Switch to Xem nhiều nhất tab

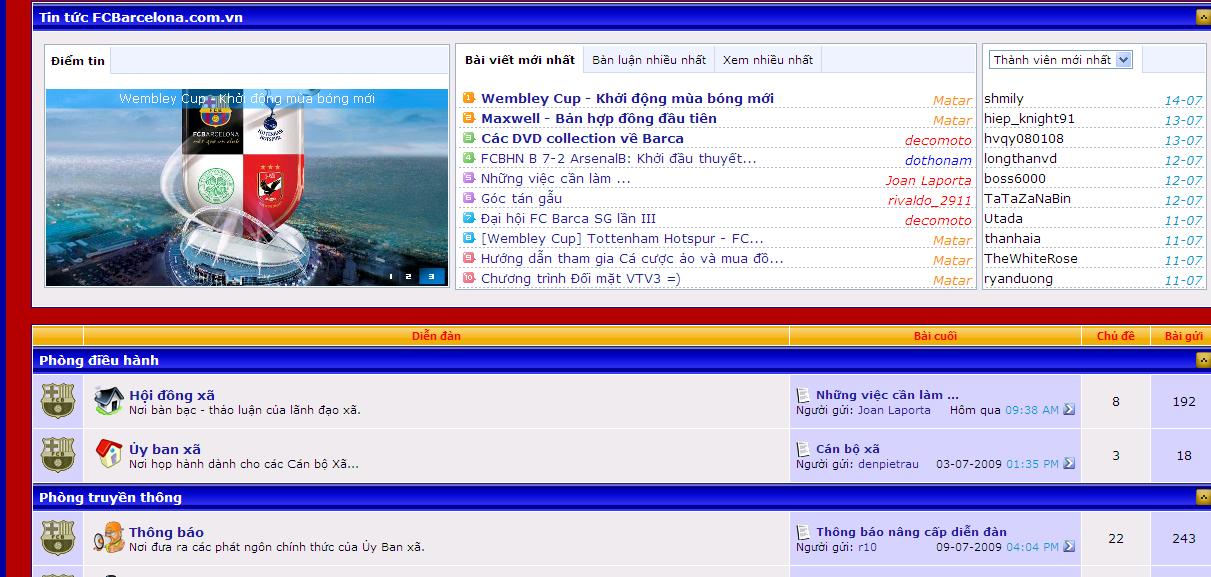point(767,60)
